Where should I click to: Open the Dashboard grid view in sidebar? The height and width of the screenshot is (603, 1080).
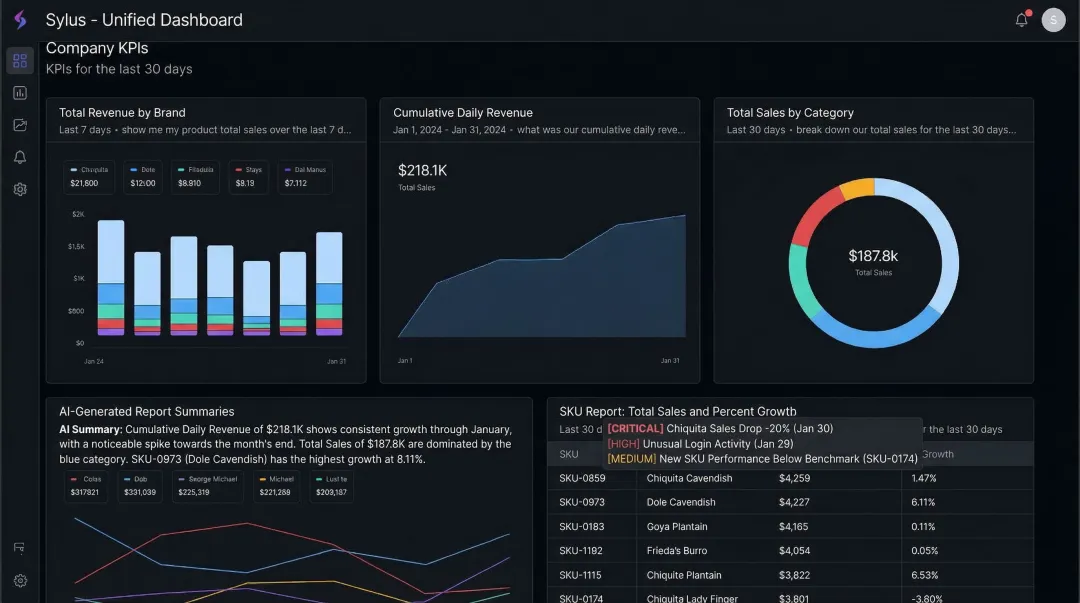[x=20, y=60]
